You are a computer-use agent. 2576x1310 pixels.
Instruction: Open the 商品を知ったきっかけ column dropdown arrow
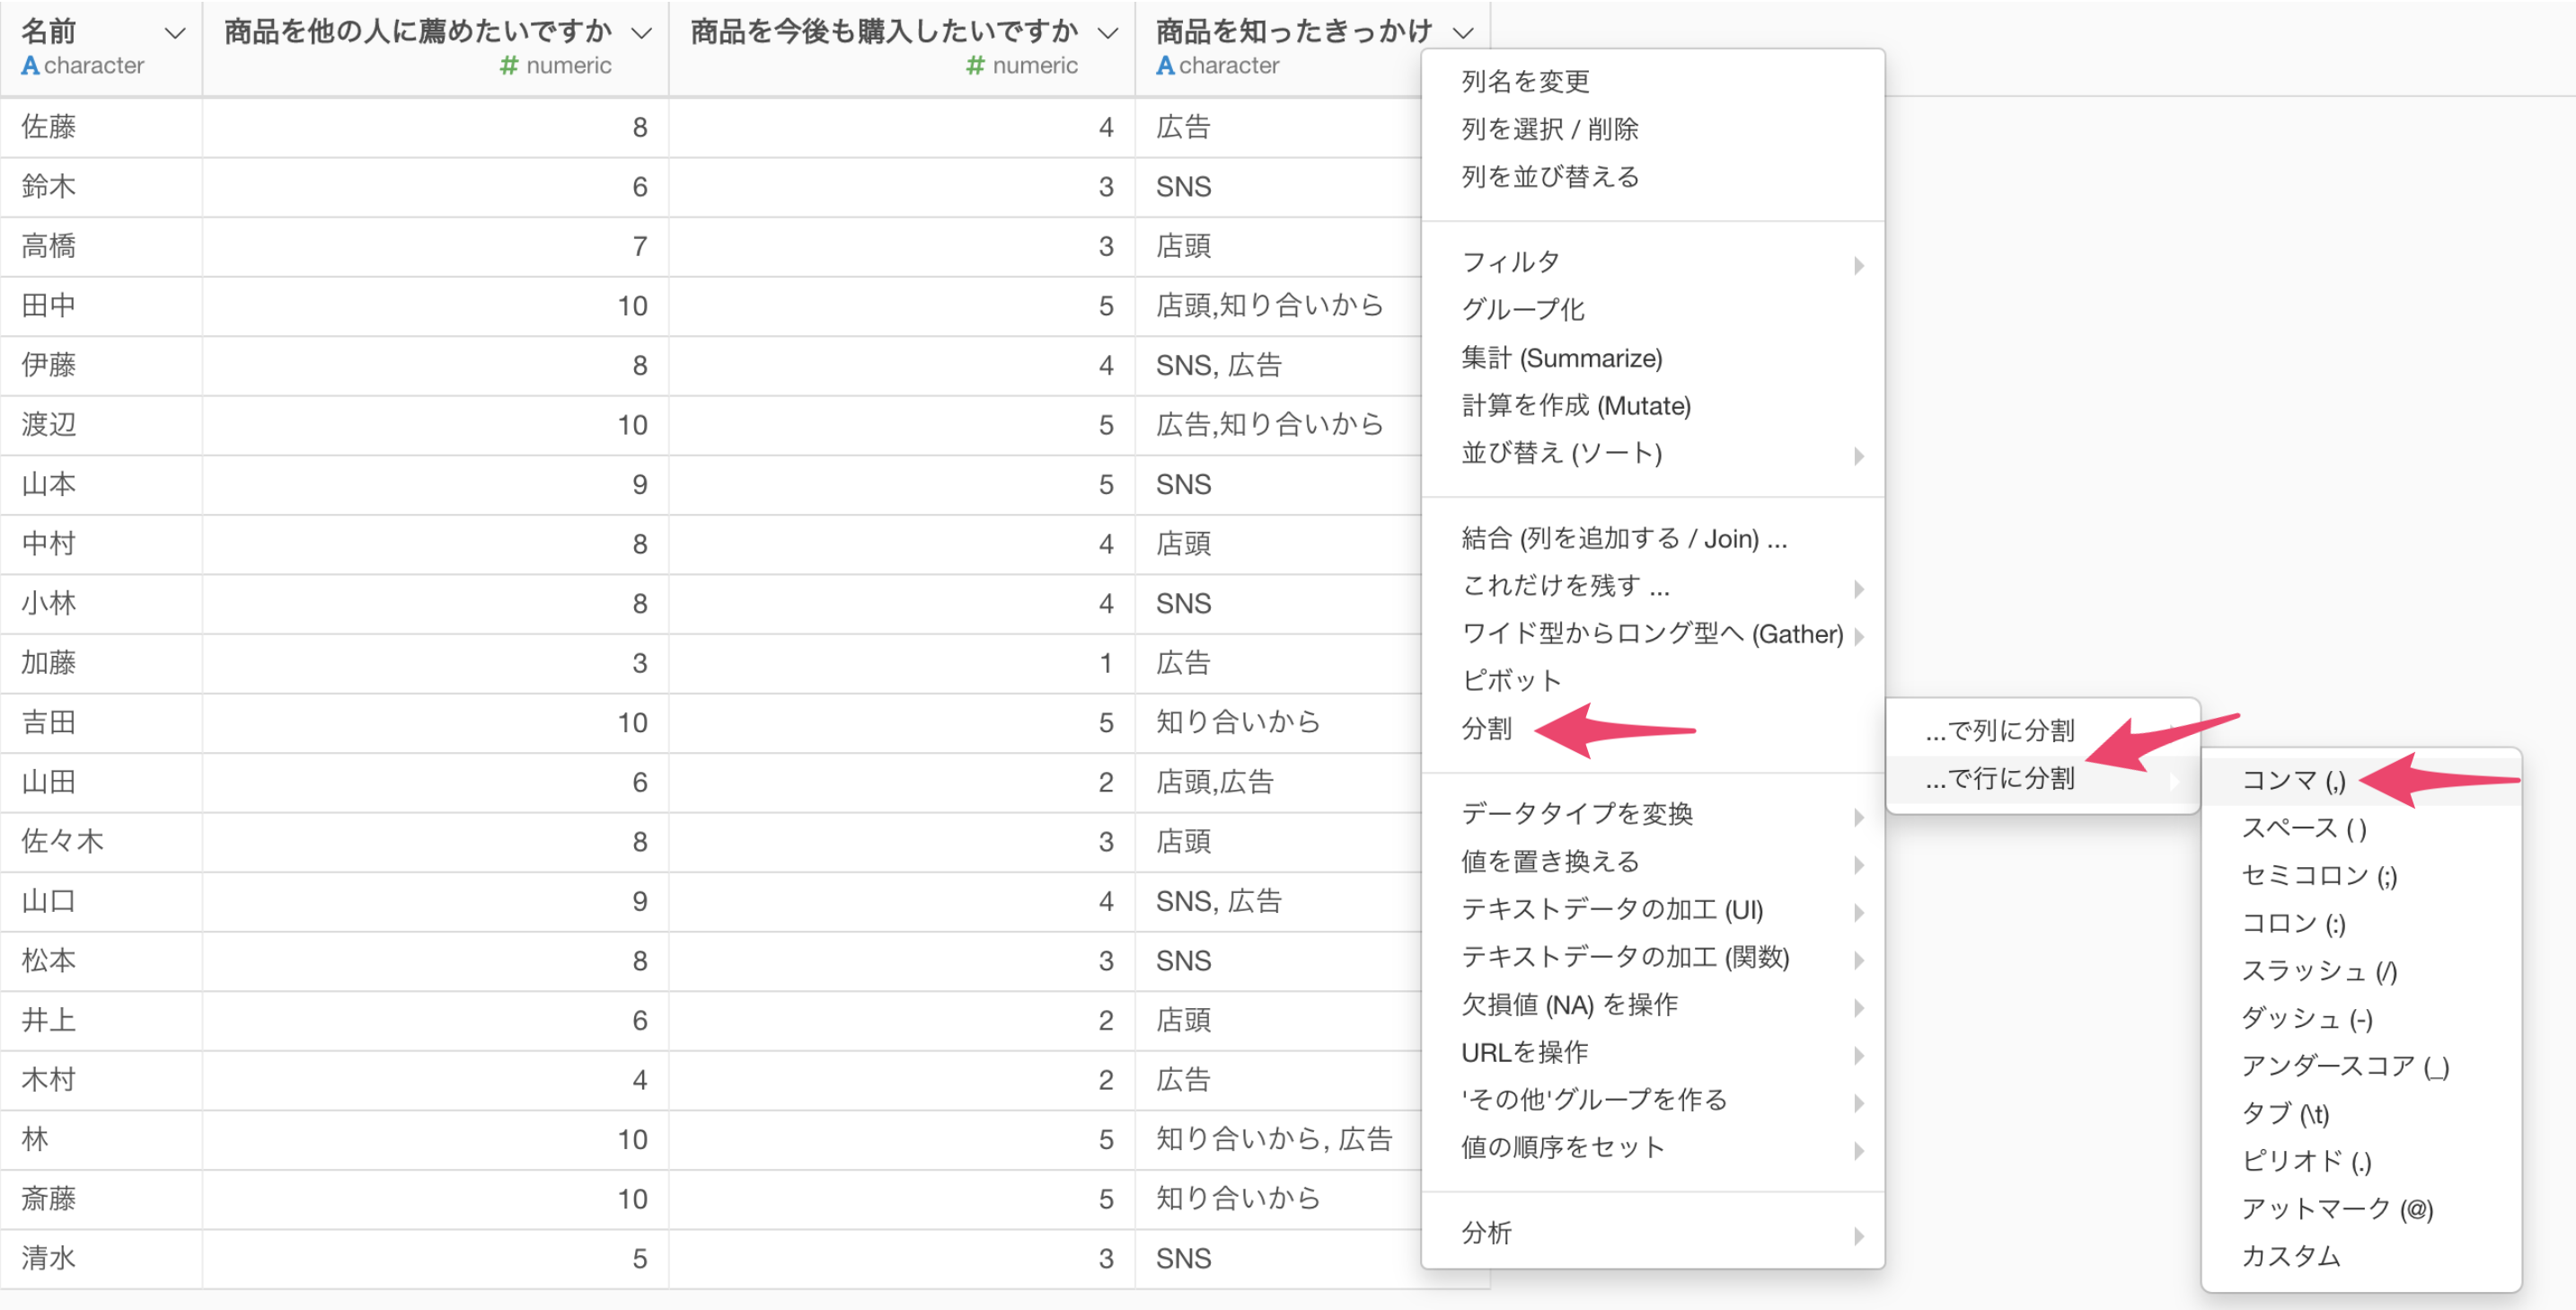click(x=1464, y=33)
